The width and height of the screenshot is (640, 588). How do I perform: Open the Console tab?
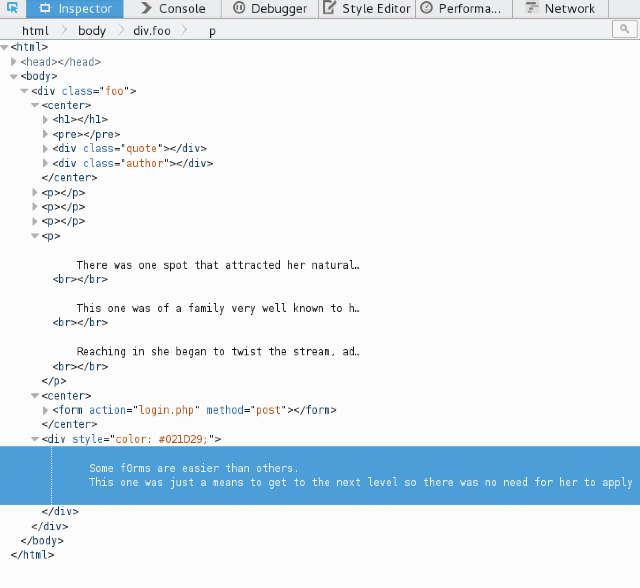[173, 9]
